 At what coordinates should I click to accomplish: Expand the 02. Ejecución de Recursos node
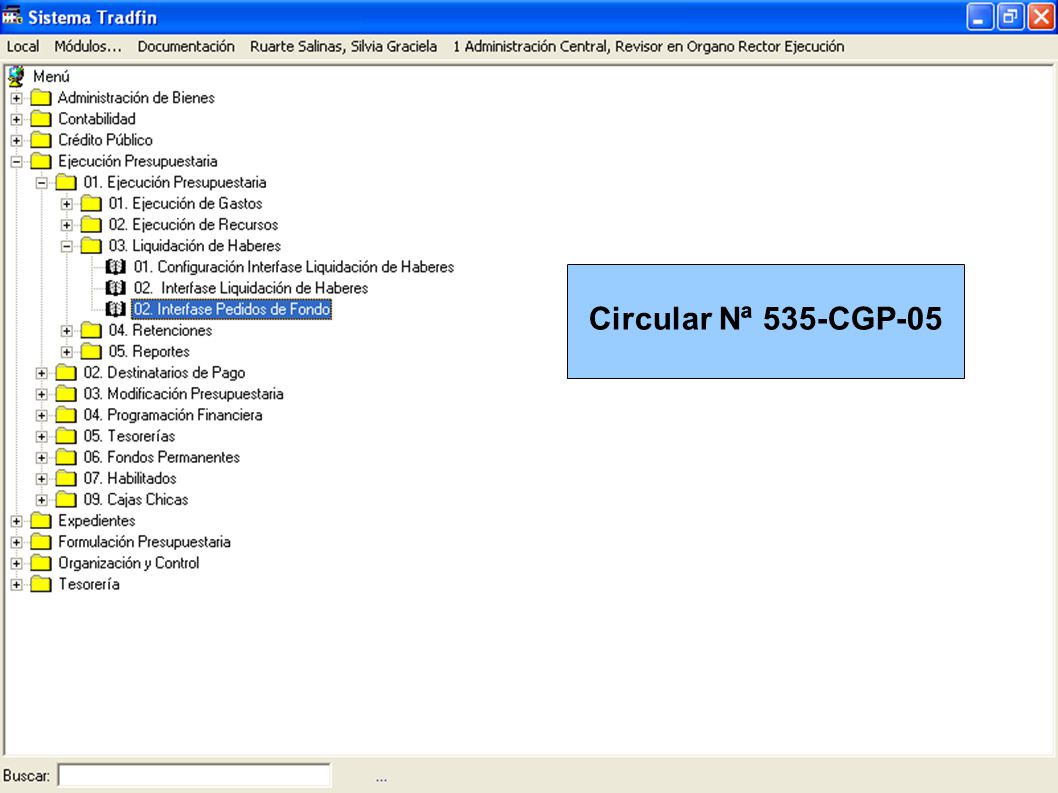(67, 225)
